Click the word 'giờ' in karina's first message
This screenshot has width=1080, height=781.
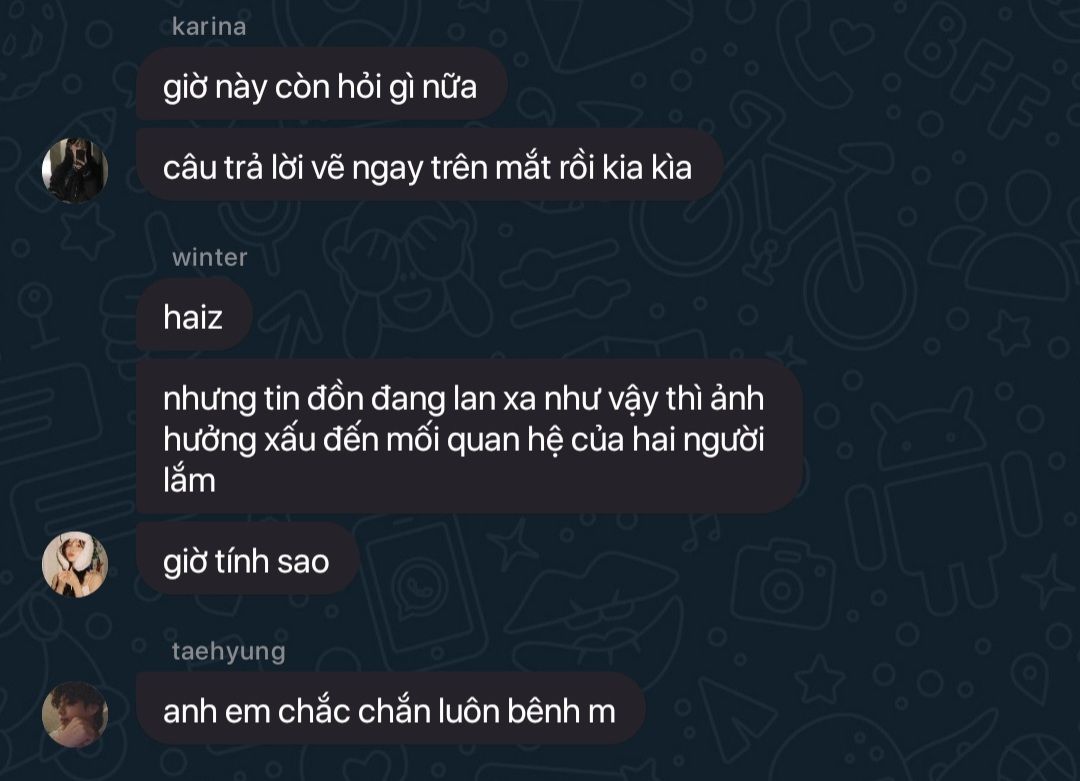(185, 87)
